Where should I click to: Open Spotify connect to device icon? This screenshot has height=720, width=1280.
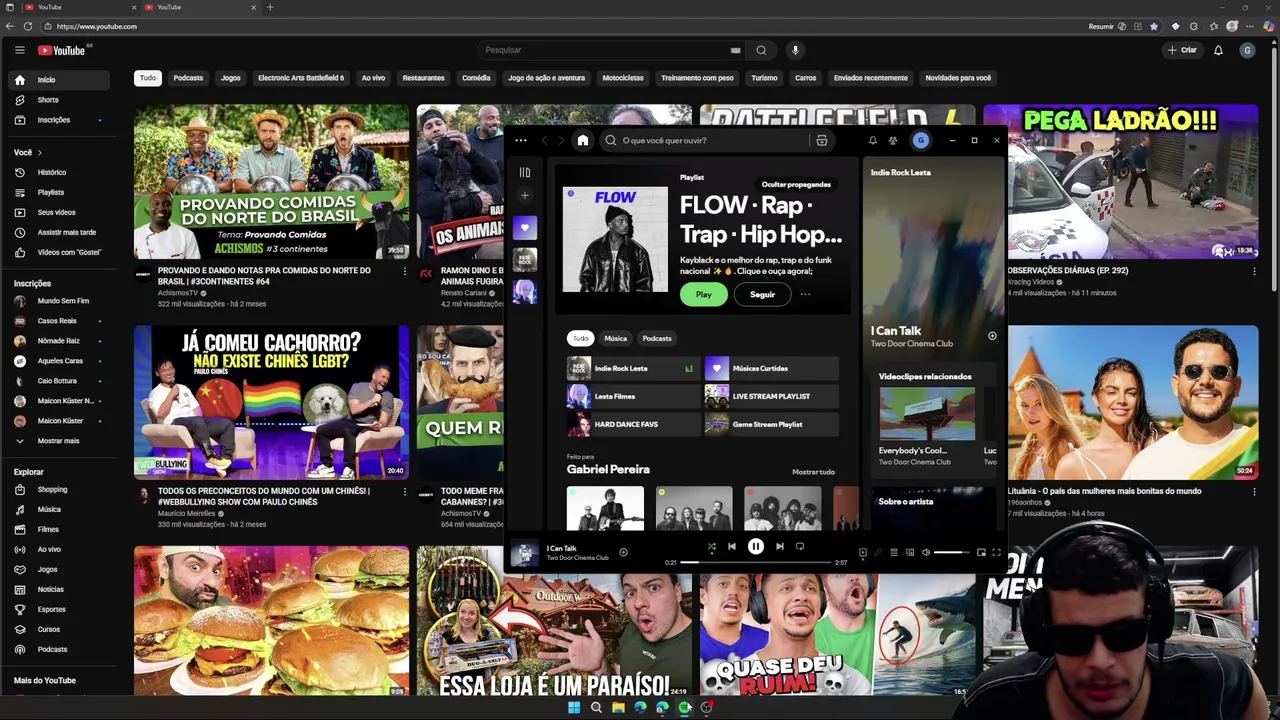click(910, 552)
